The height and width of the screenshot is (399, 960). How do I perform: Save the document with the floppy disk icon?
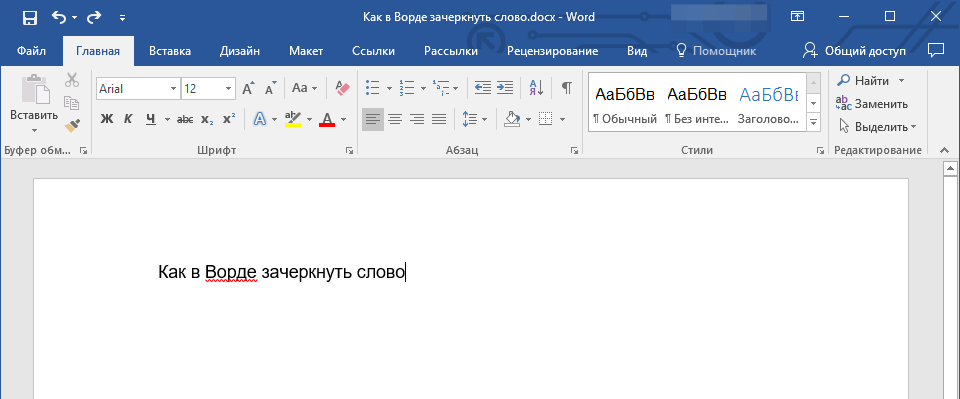point(29,18)
